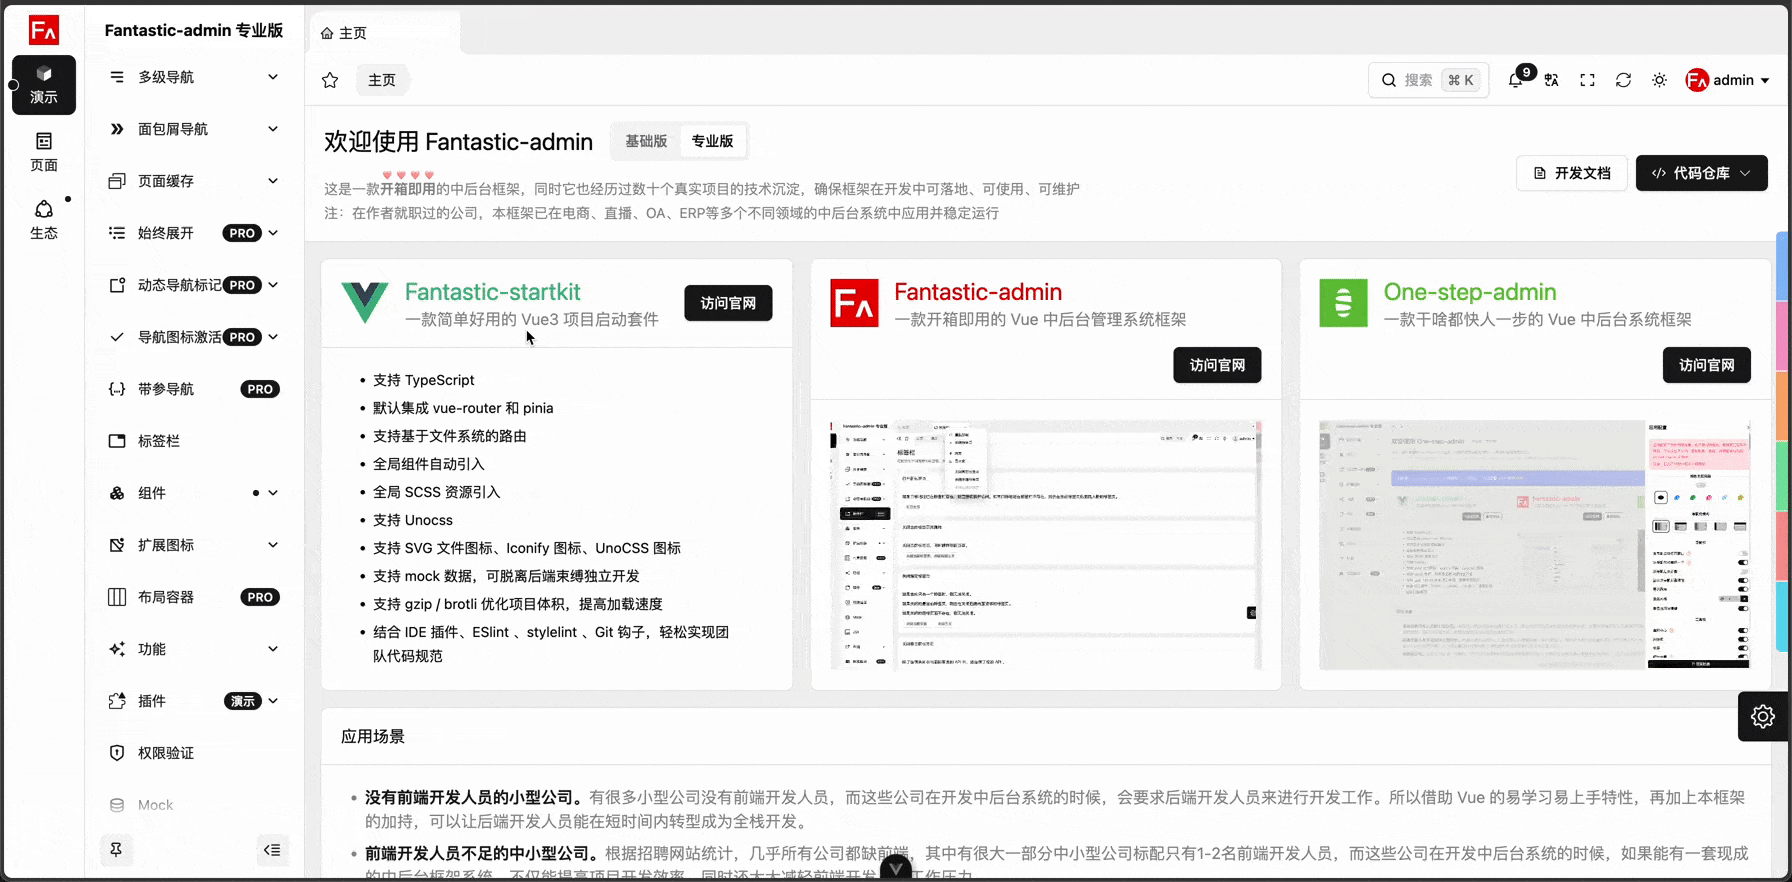
Task: Click the page refresh icon
Action: pos(1623,80)
